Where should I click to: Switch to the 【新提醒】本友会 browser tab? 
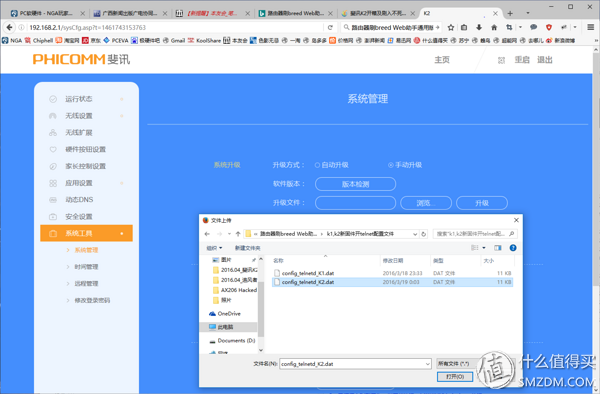(x=213, y=13)
